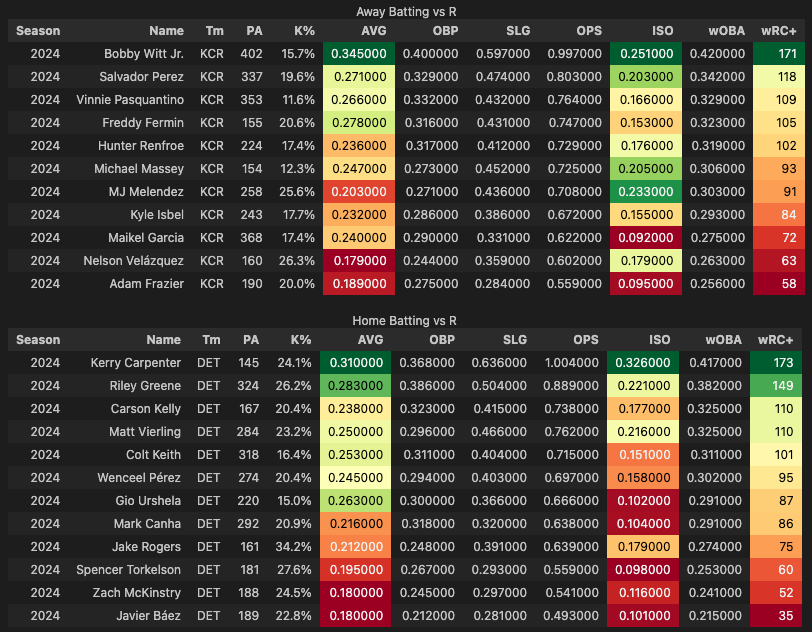Screen dimensions: 812x632
Task: Click Kerry Carpenter ISO 0.326000 cell
Action: pos(643,363)
